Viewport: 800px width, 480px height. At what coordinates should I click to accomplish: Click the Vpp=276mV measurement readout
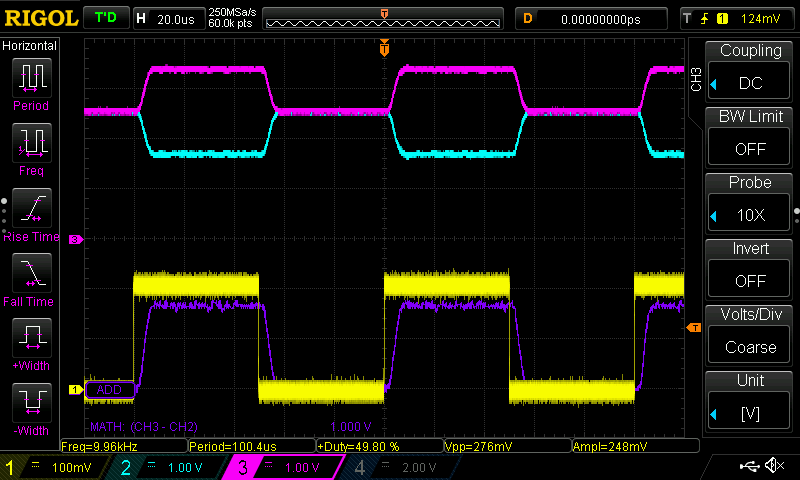point(508,446)
